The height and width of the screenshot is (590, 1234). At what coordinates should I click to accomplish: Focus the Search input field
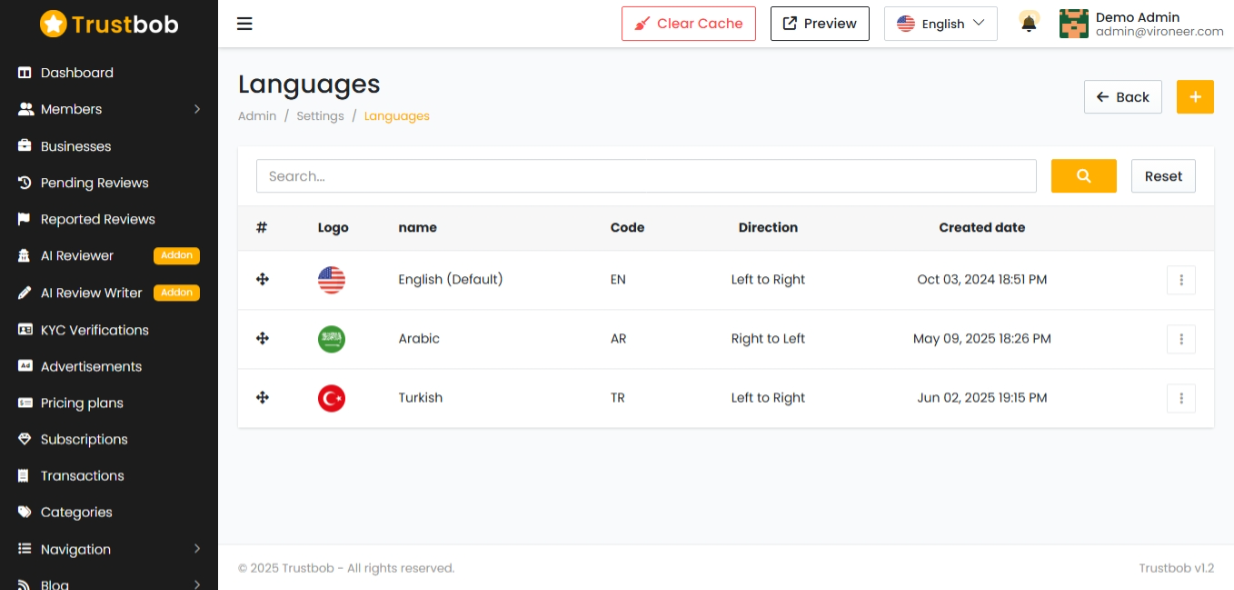tap(646, 176)
